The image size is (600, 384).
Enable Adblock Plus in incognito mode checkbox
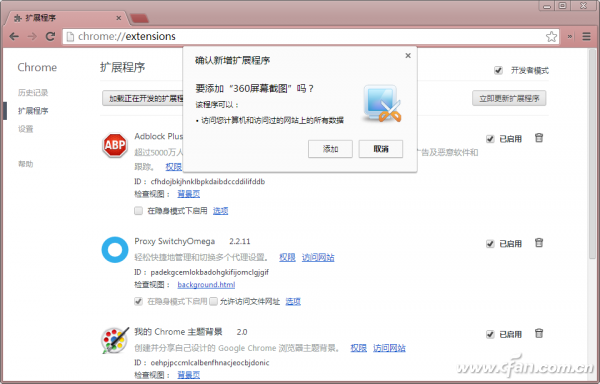(x=139, y=211)
